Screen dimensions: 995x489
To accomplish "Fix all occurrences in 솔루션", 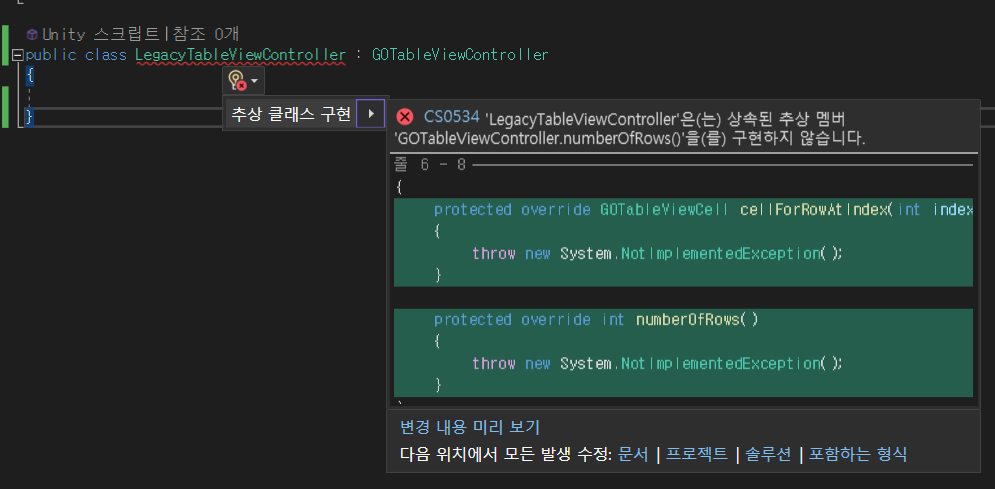I will (x=768, y=454).
